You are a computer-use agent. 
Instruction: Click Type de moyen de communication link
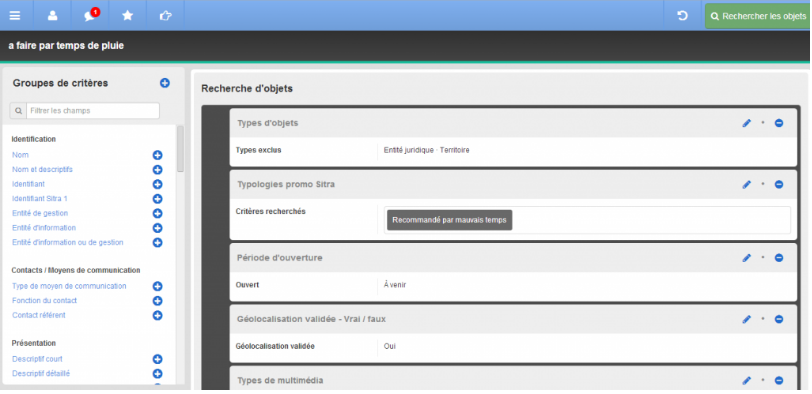[69, 286]
